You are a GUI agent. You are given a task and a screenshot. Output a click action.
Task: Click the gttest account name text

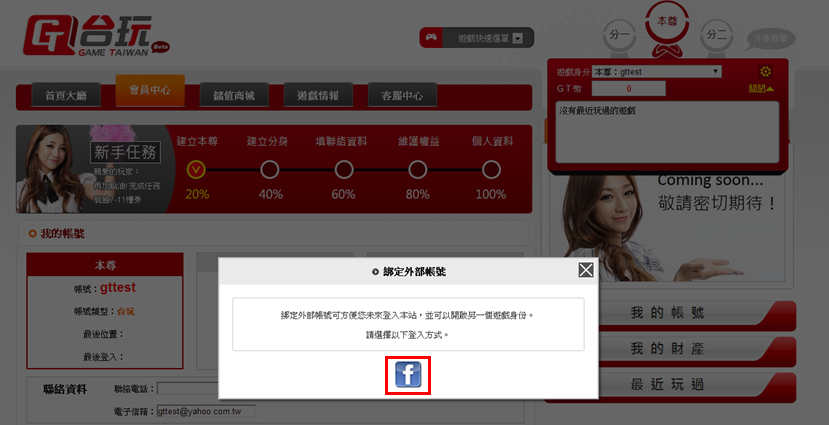coord(118,288)
